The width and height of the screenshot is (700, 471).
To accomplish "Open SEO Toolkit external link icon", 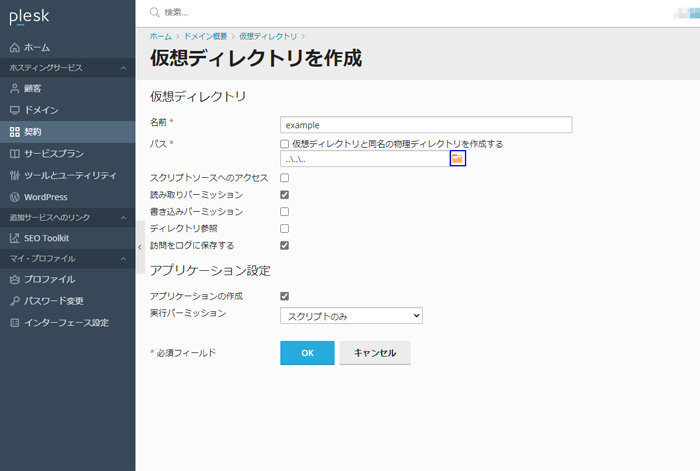I will 15,238.
